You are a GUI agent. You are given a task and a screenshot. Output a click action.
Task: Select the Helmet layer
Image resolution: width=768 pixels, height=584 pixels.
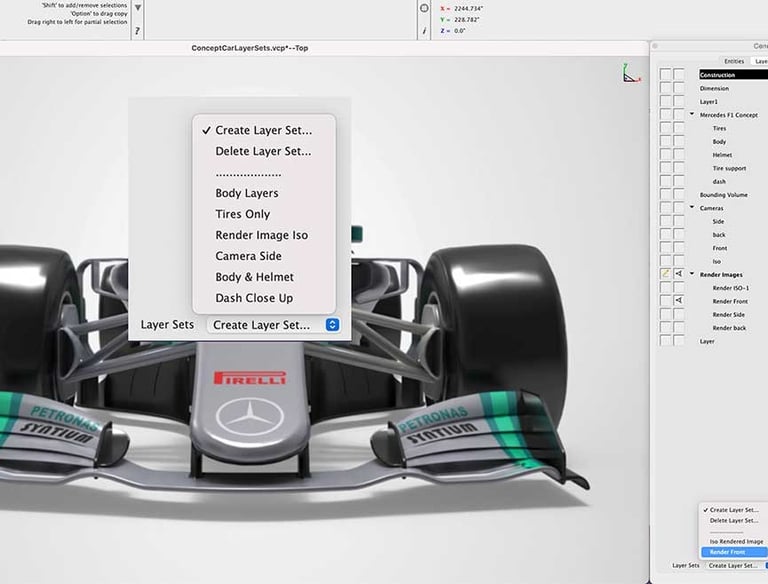(722, 155)
